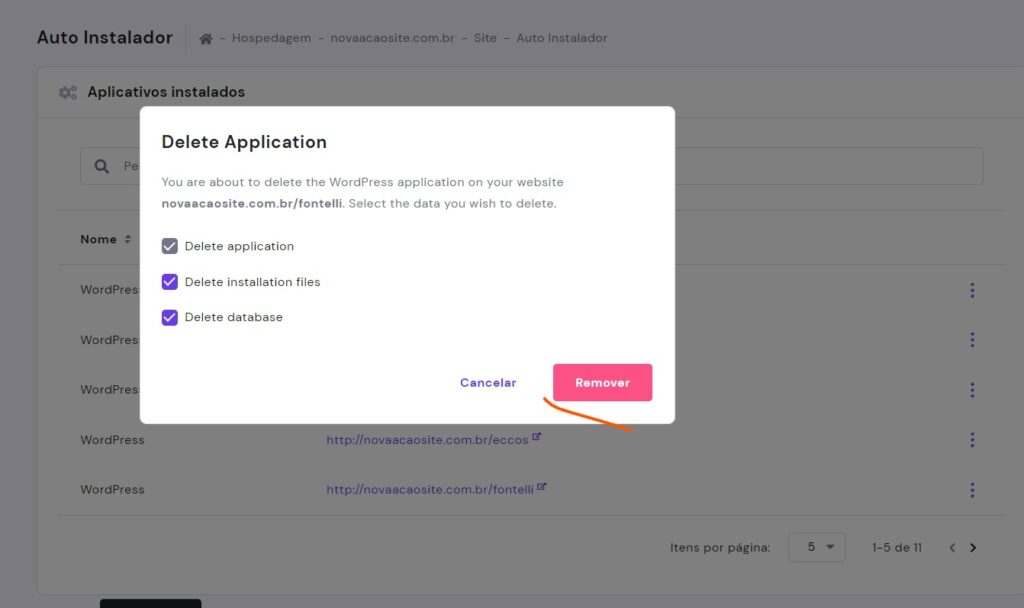
Task: Click the home icon in breadcrumb
Action: pyautogui.click(x=206, y=39)
